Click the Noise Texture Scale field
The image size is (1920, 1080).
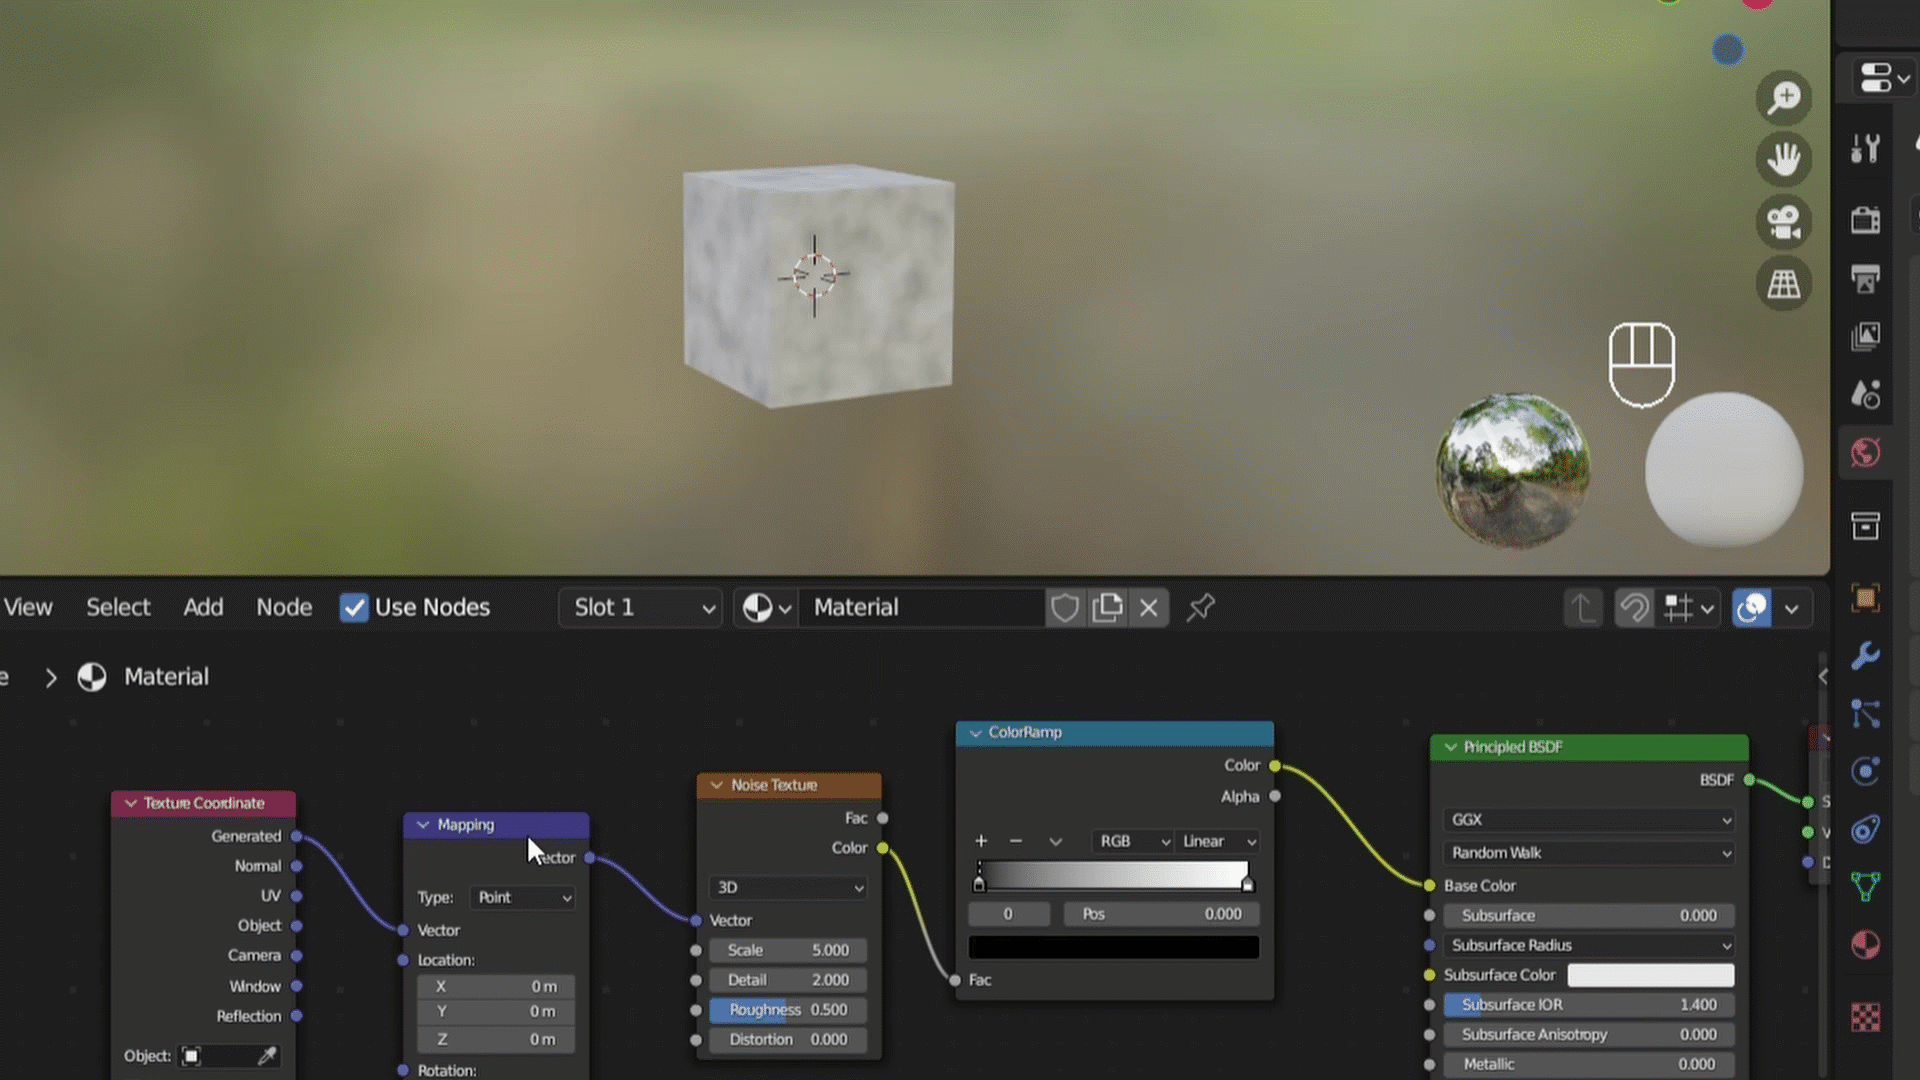click(x=788, y=950)
